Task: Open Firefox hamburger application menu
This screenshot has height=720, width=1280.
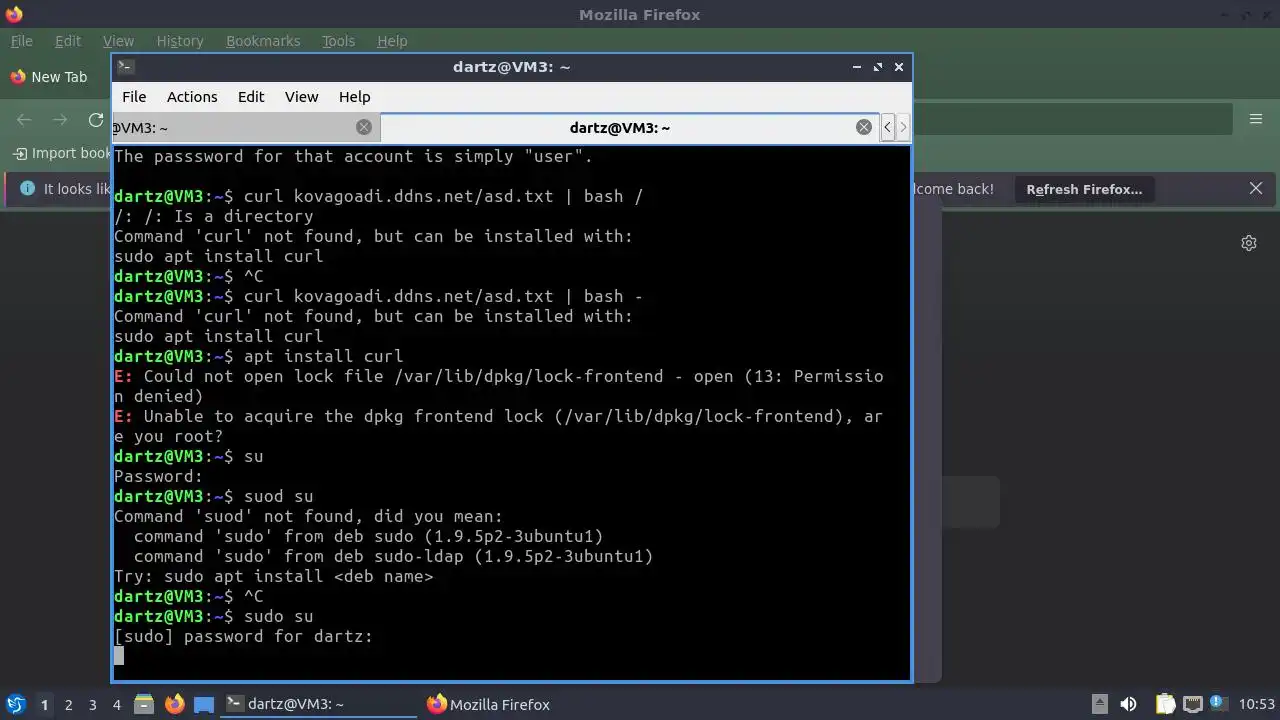Action: point(1256,119)
